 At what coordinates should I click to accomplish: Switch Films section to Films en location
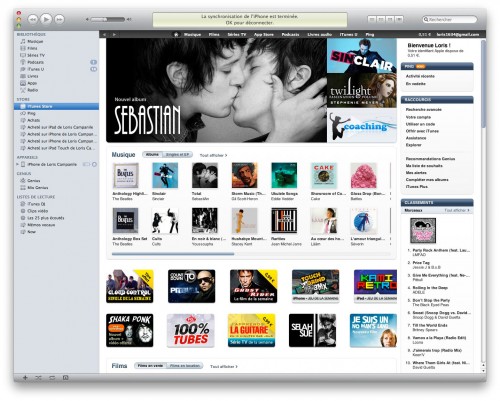(x=185, y=366)
